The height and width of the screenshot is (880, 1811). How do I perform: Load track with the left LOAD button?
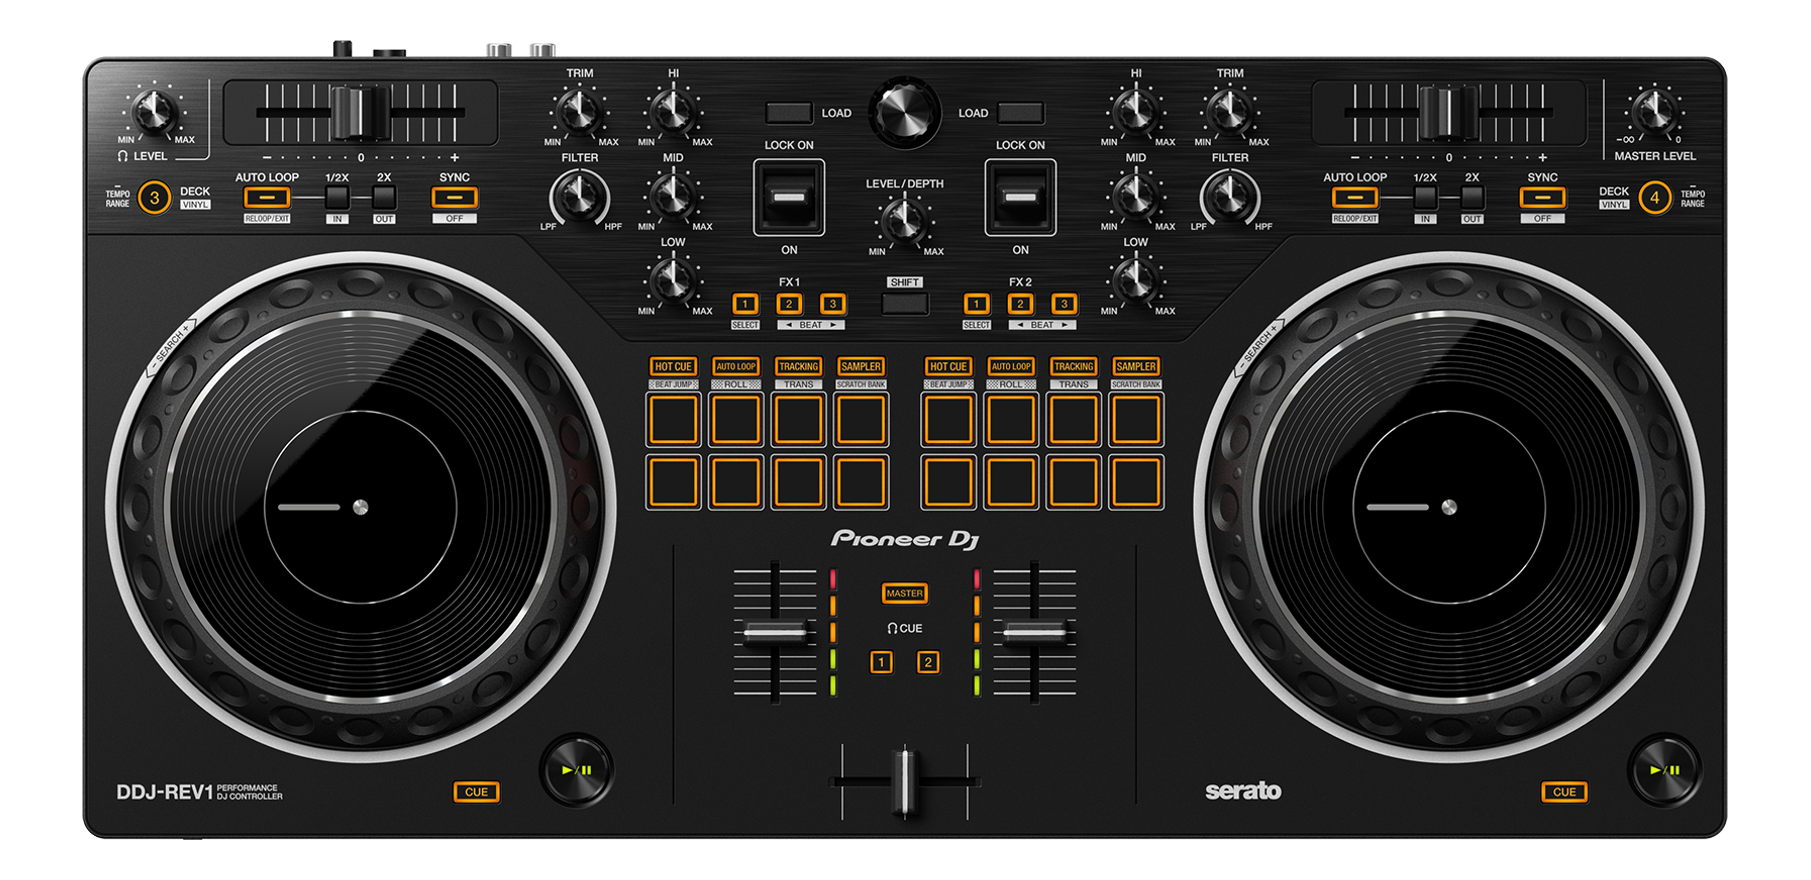tap(789, 113)
